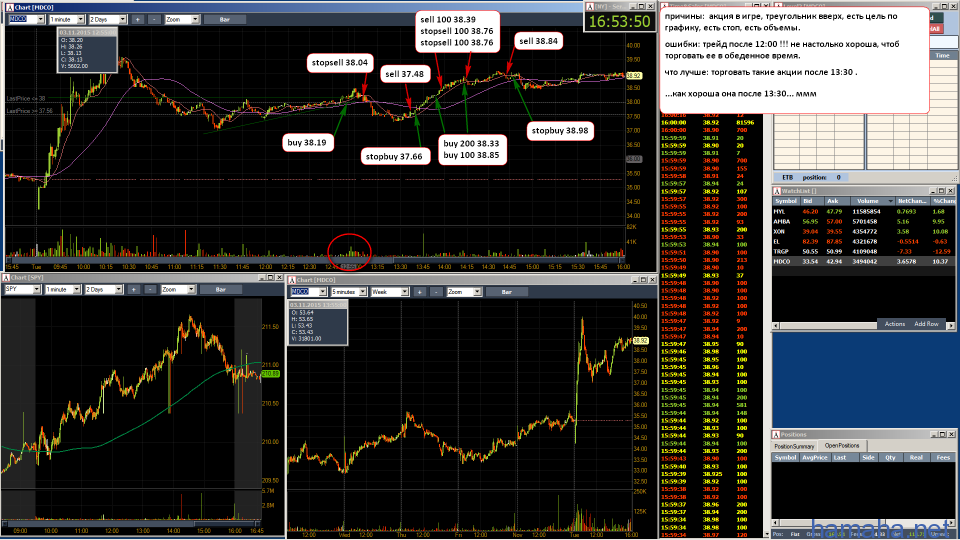Open the Actions menu in the watchlist
960x540 pixels.
894,324
